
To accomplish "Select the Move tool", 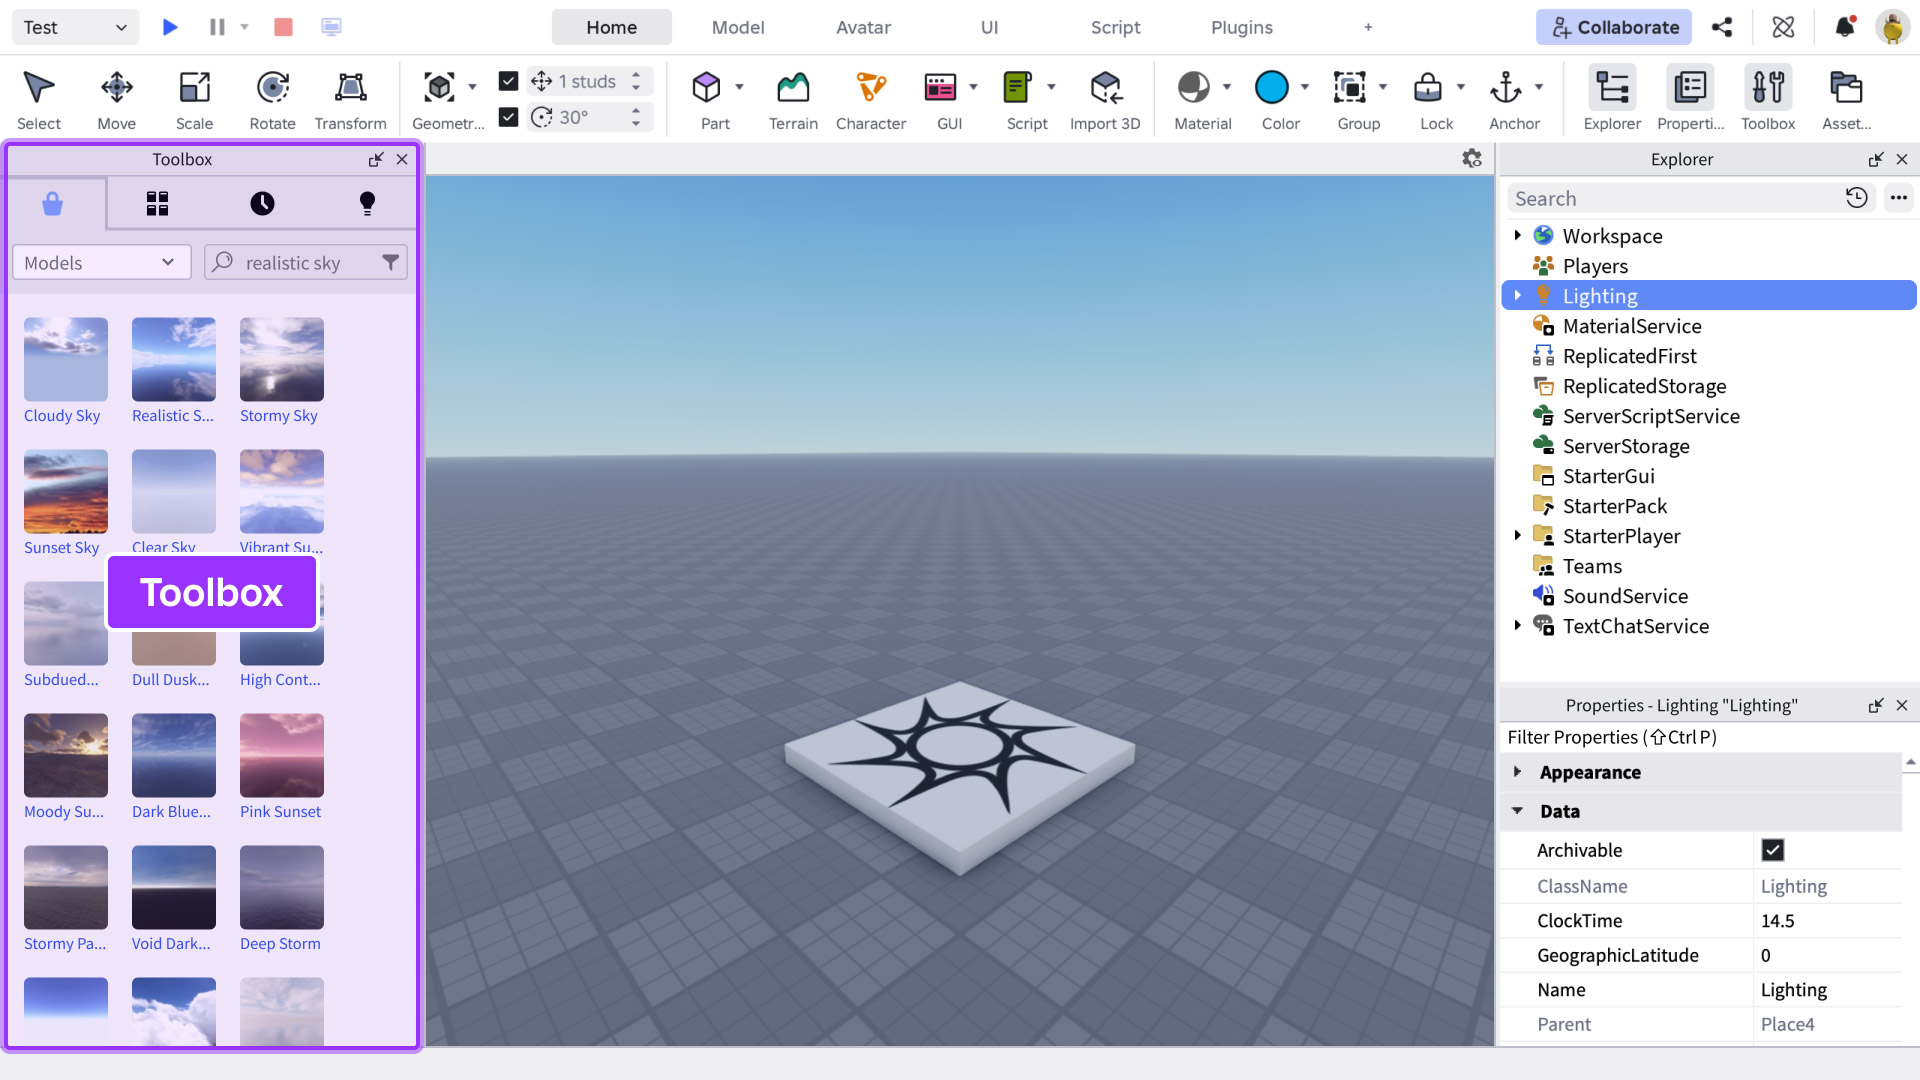I will point(116,100).
